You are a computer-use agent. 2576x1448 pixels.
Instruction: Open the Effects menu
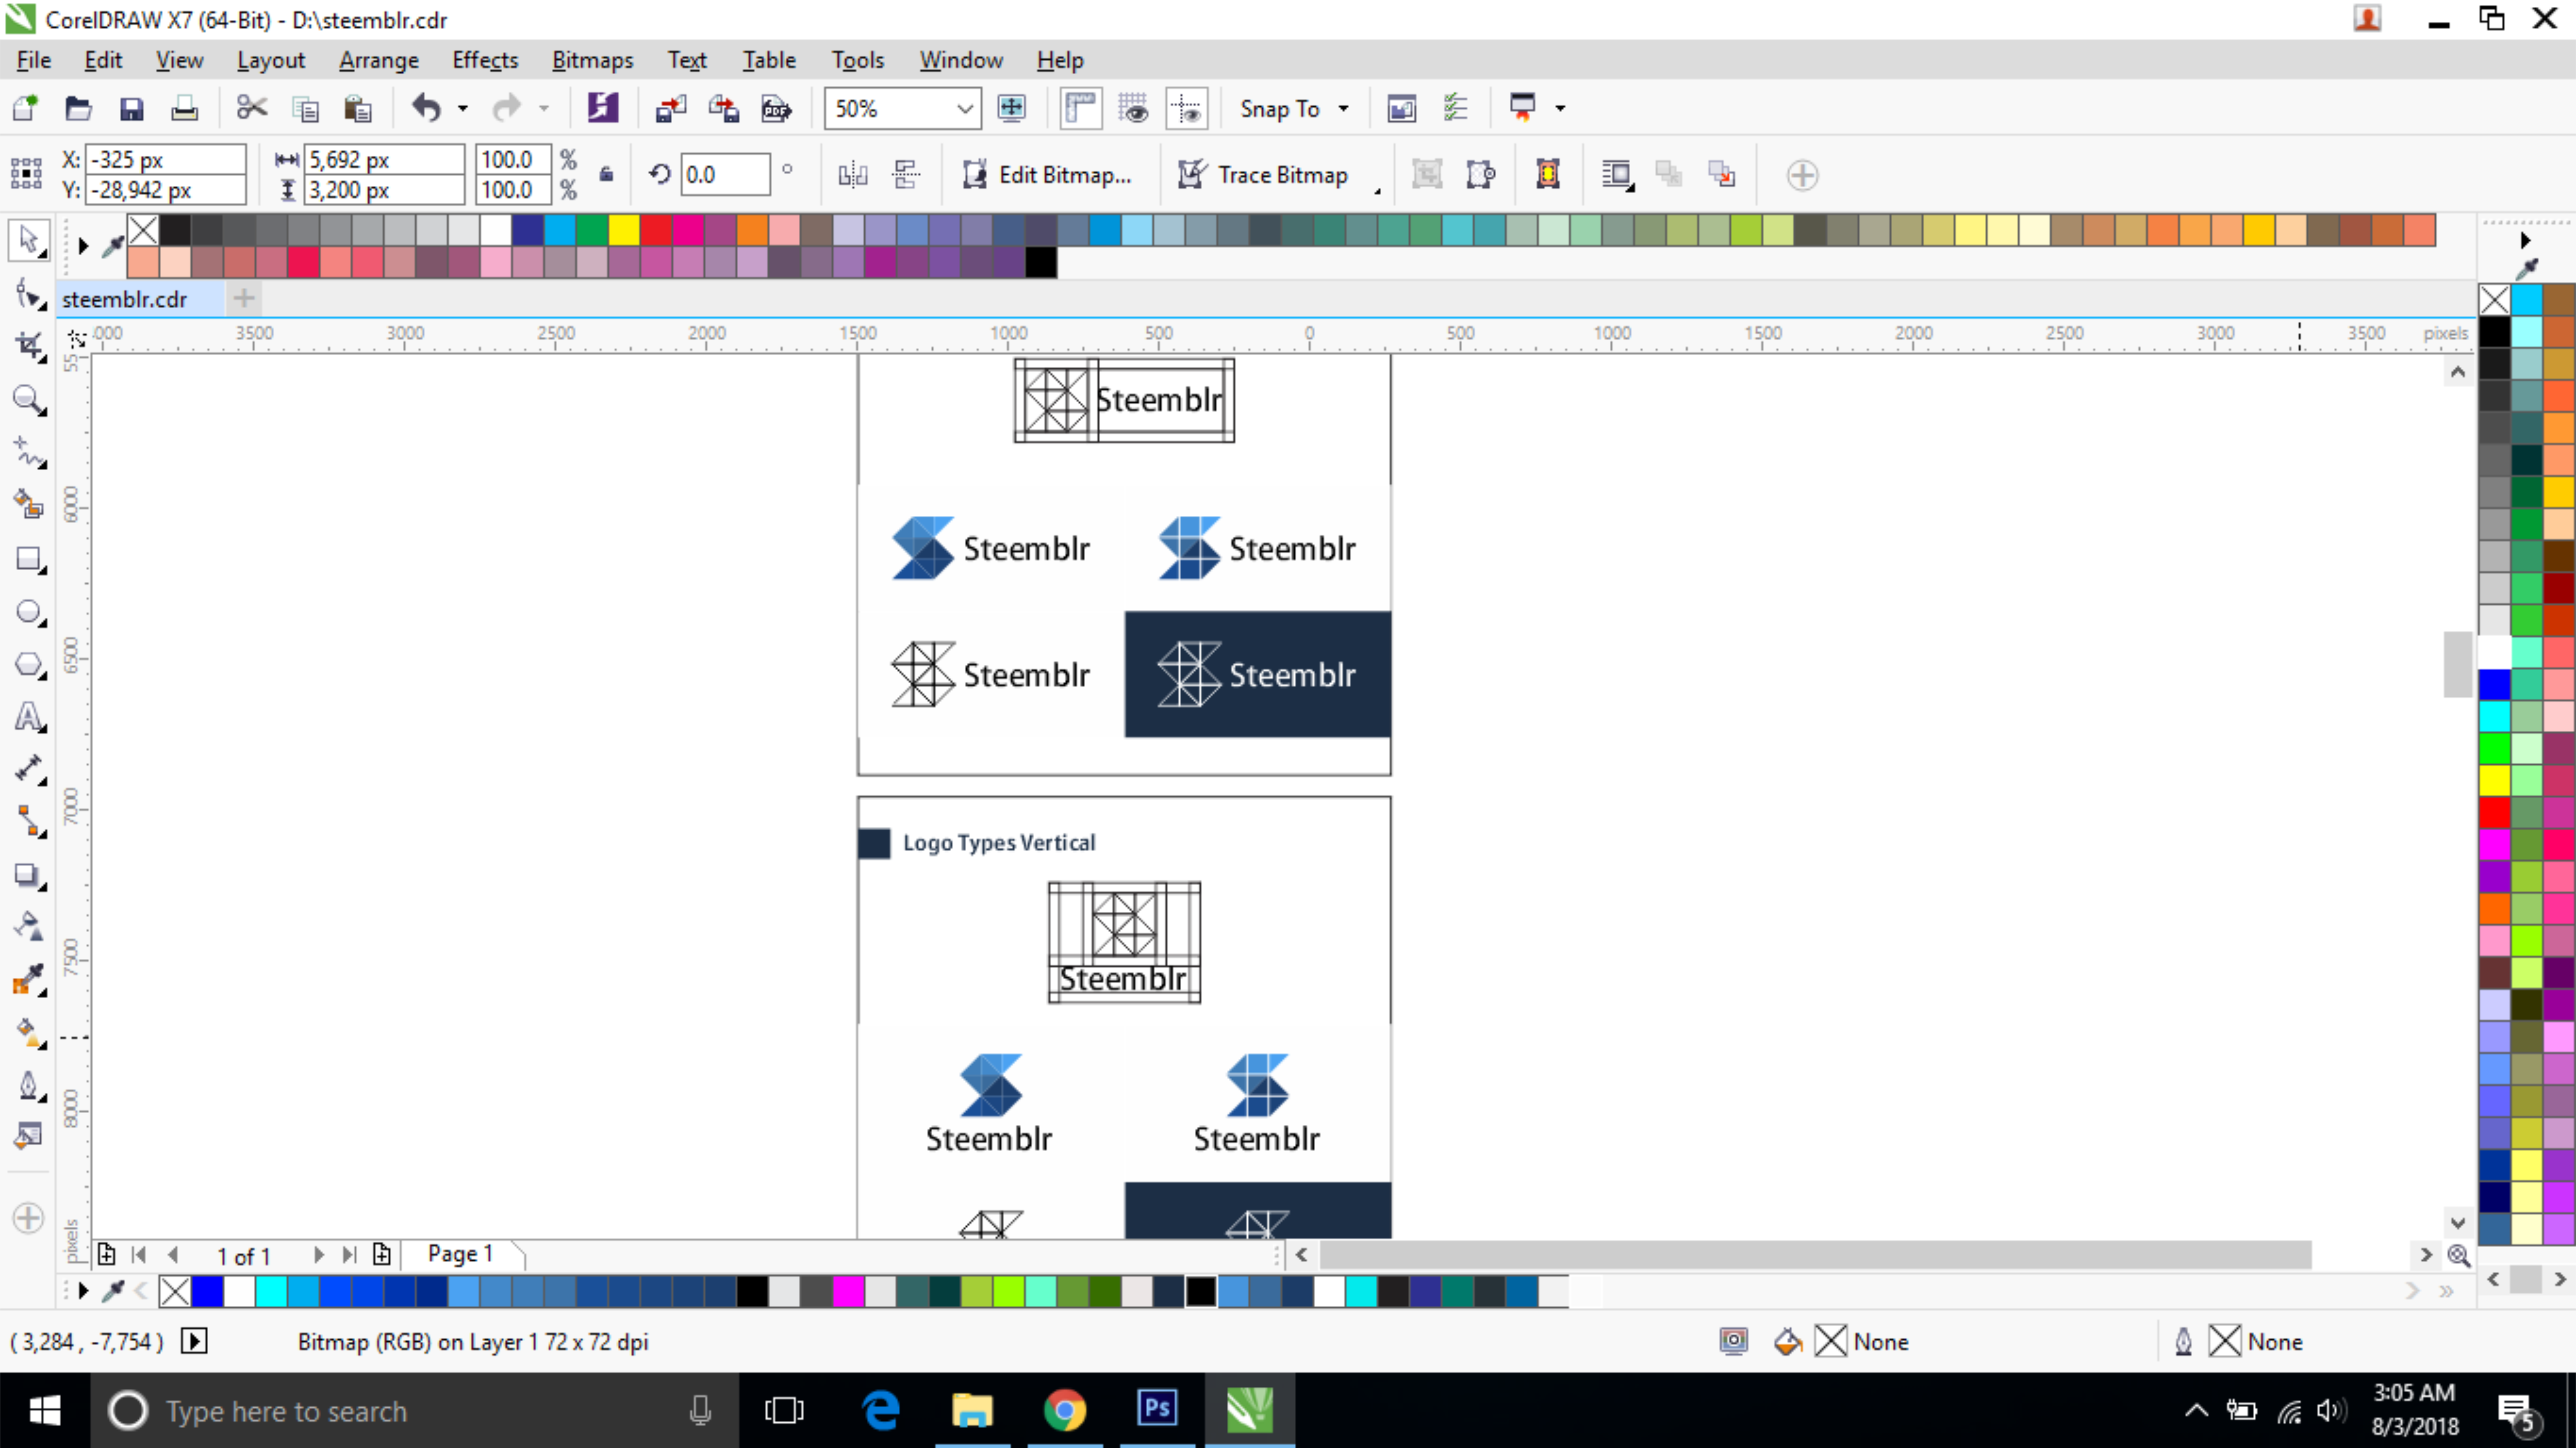click(x=485, y=60)
